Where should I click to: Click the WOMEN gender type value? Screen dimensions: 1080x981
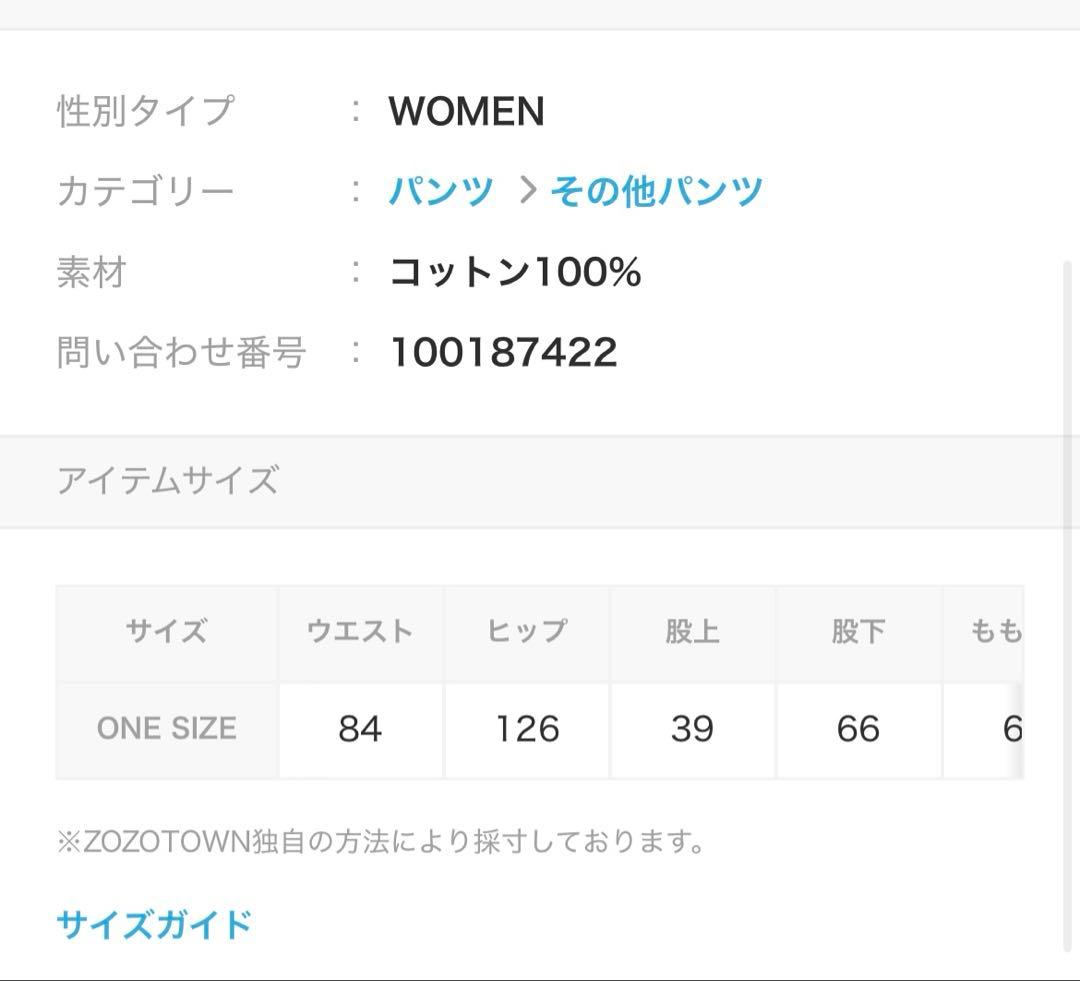point(466,111)
